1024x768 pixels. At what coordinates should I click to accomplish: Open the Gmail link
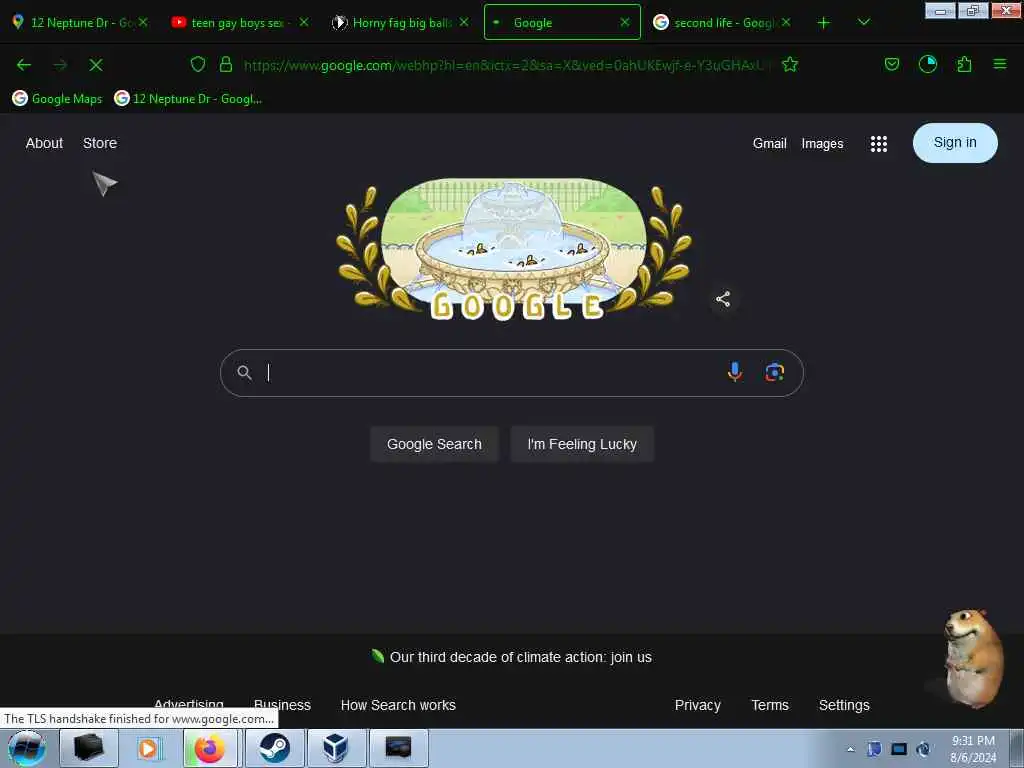coord(769,143)
